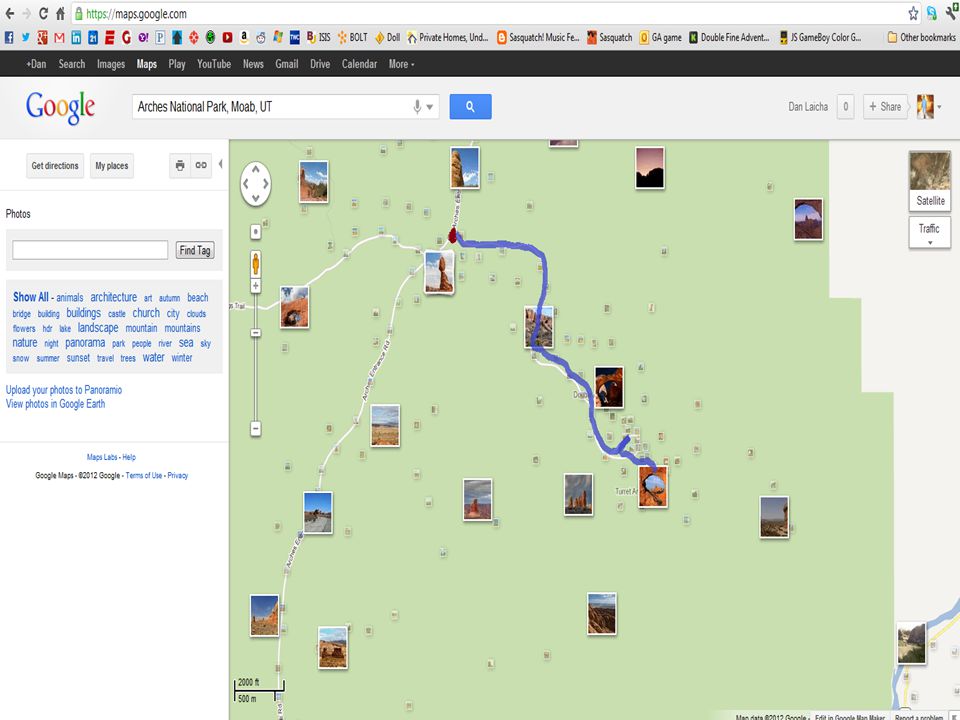Viewport: 960px width, 720px height.
Task: Open the Gmail bookmark icon
Action: 59,37
